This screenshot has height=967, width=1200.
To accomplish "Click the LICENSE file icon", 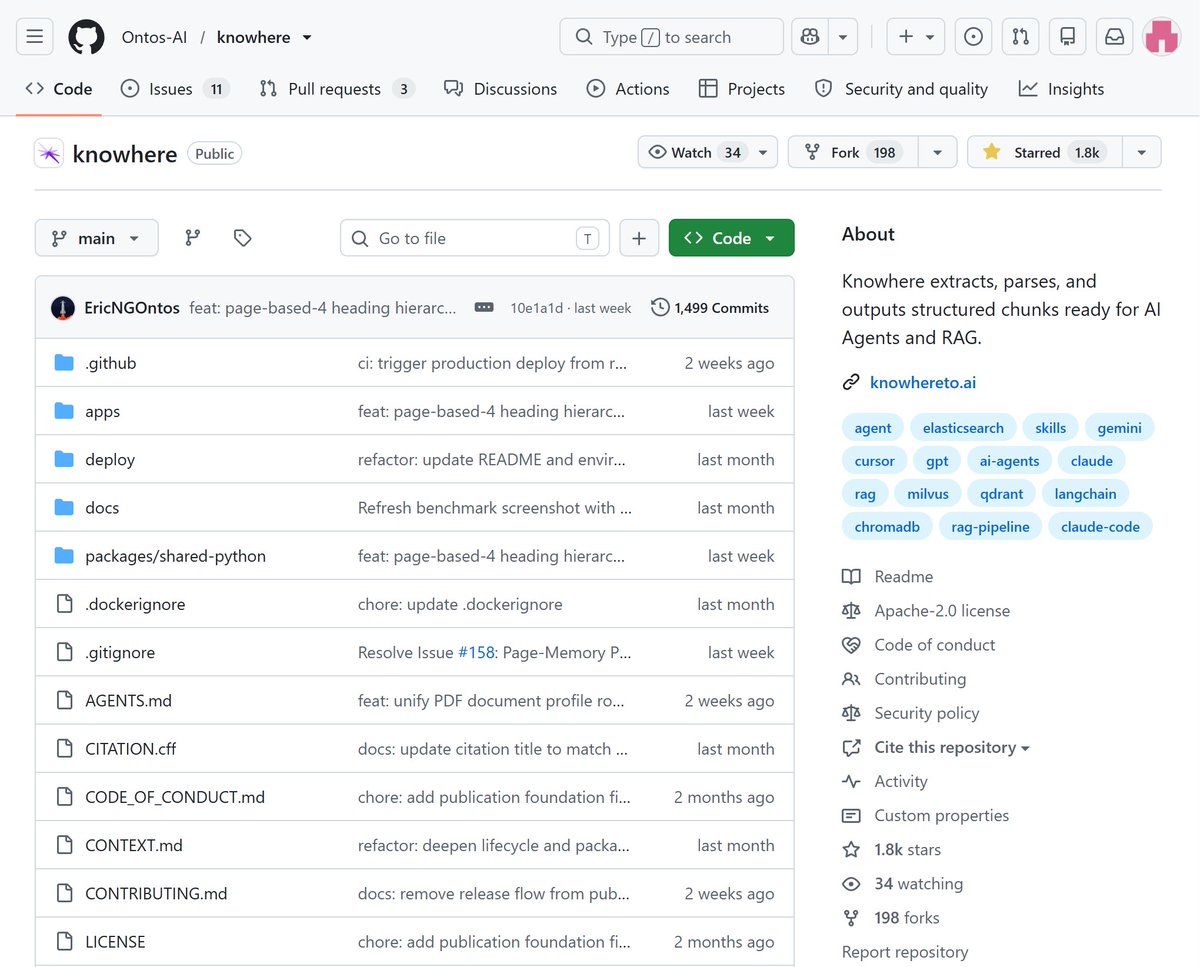I will pos(65,942).
